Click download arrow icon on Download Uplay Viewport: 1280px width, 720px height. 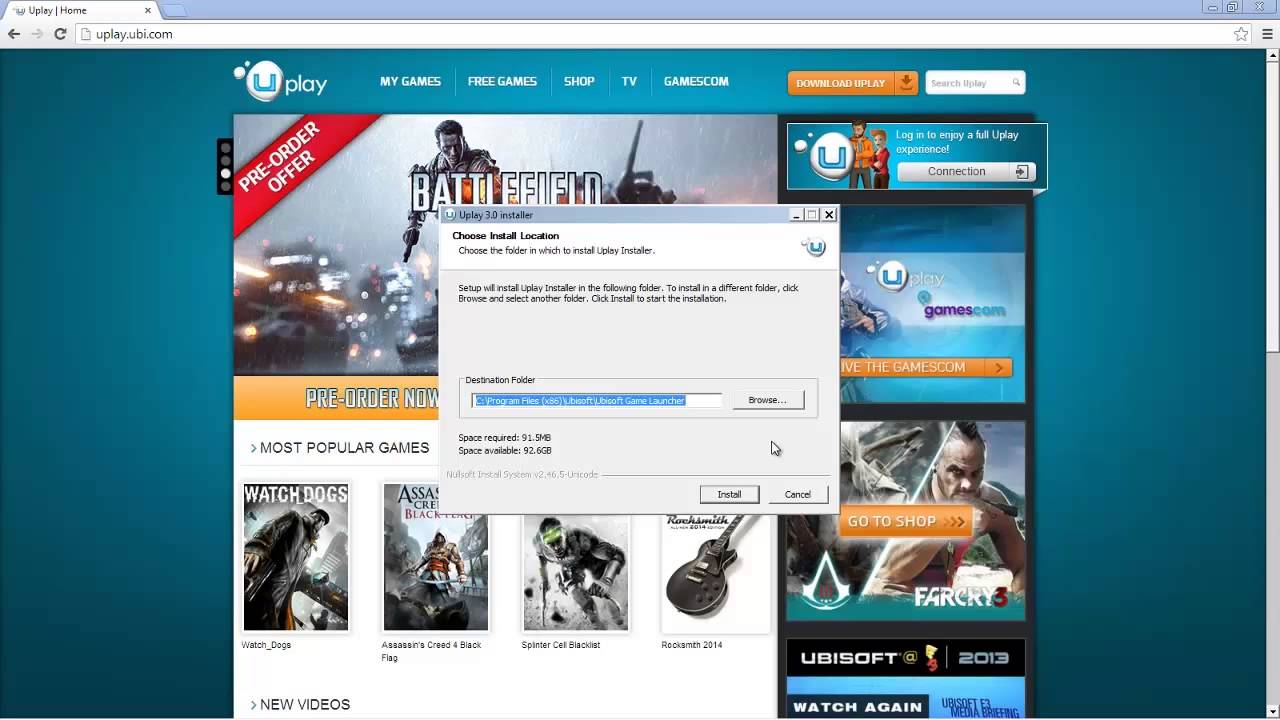pos(906,82)
